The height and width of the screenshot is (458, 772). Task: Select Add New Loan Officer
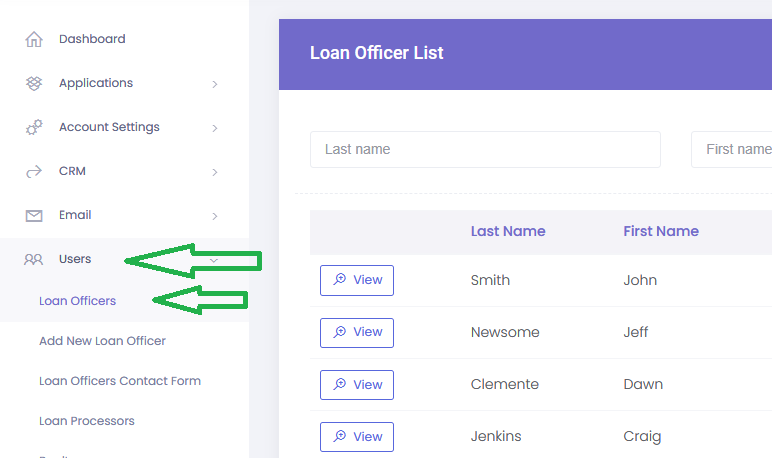point(102,341)
